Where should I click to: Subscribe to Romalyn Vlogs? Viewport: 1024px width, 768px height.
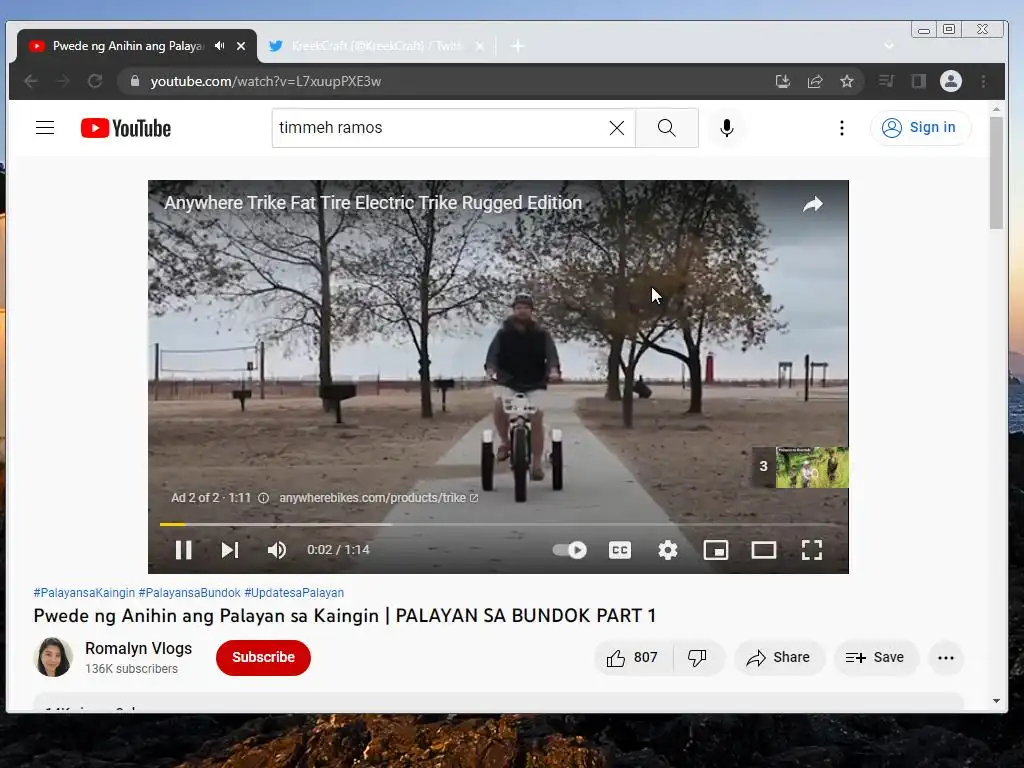[263, 657]
